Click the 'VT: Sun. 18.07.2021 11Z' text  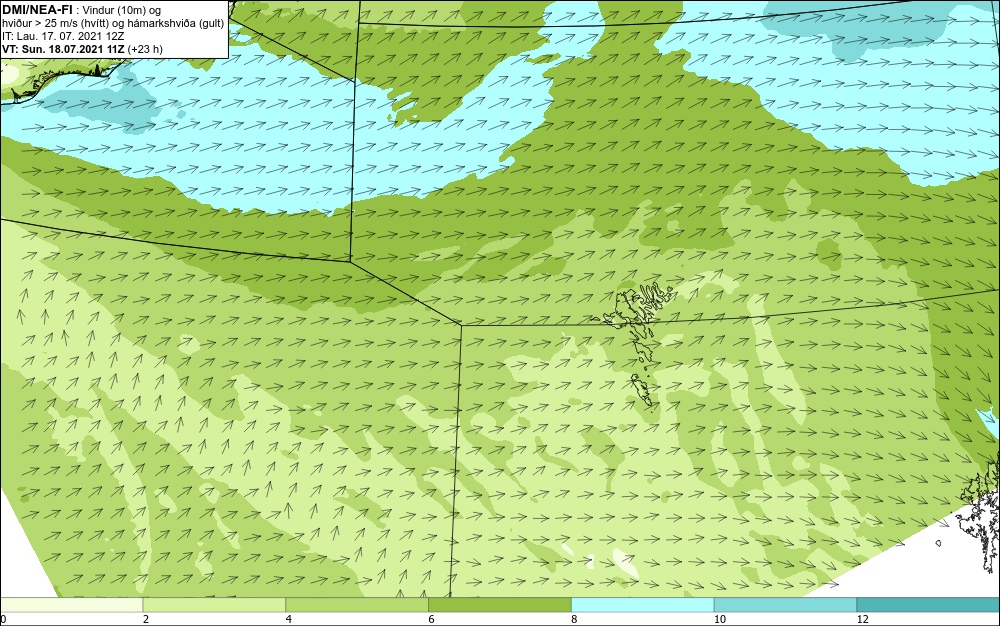(x=64, y=49)
